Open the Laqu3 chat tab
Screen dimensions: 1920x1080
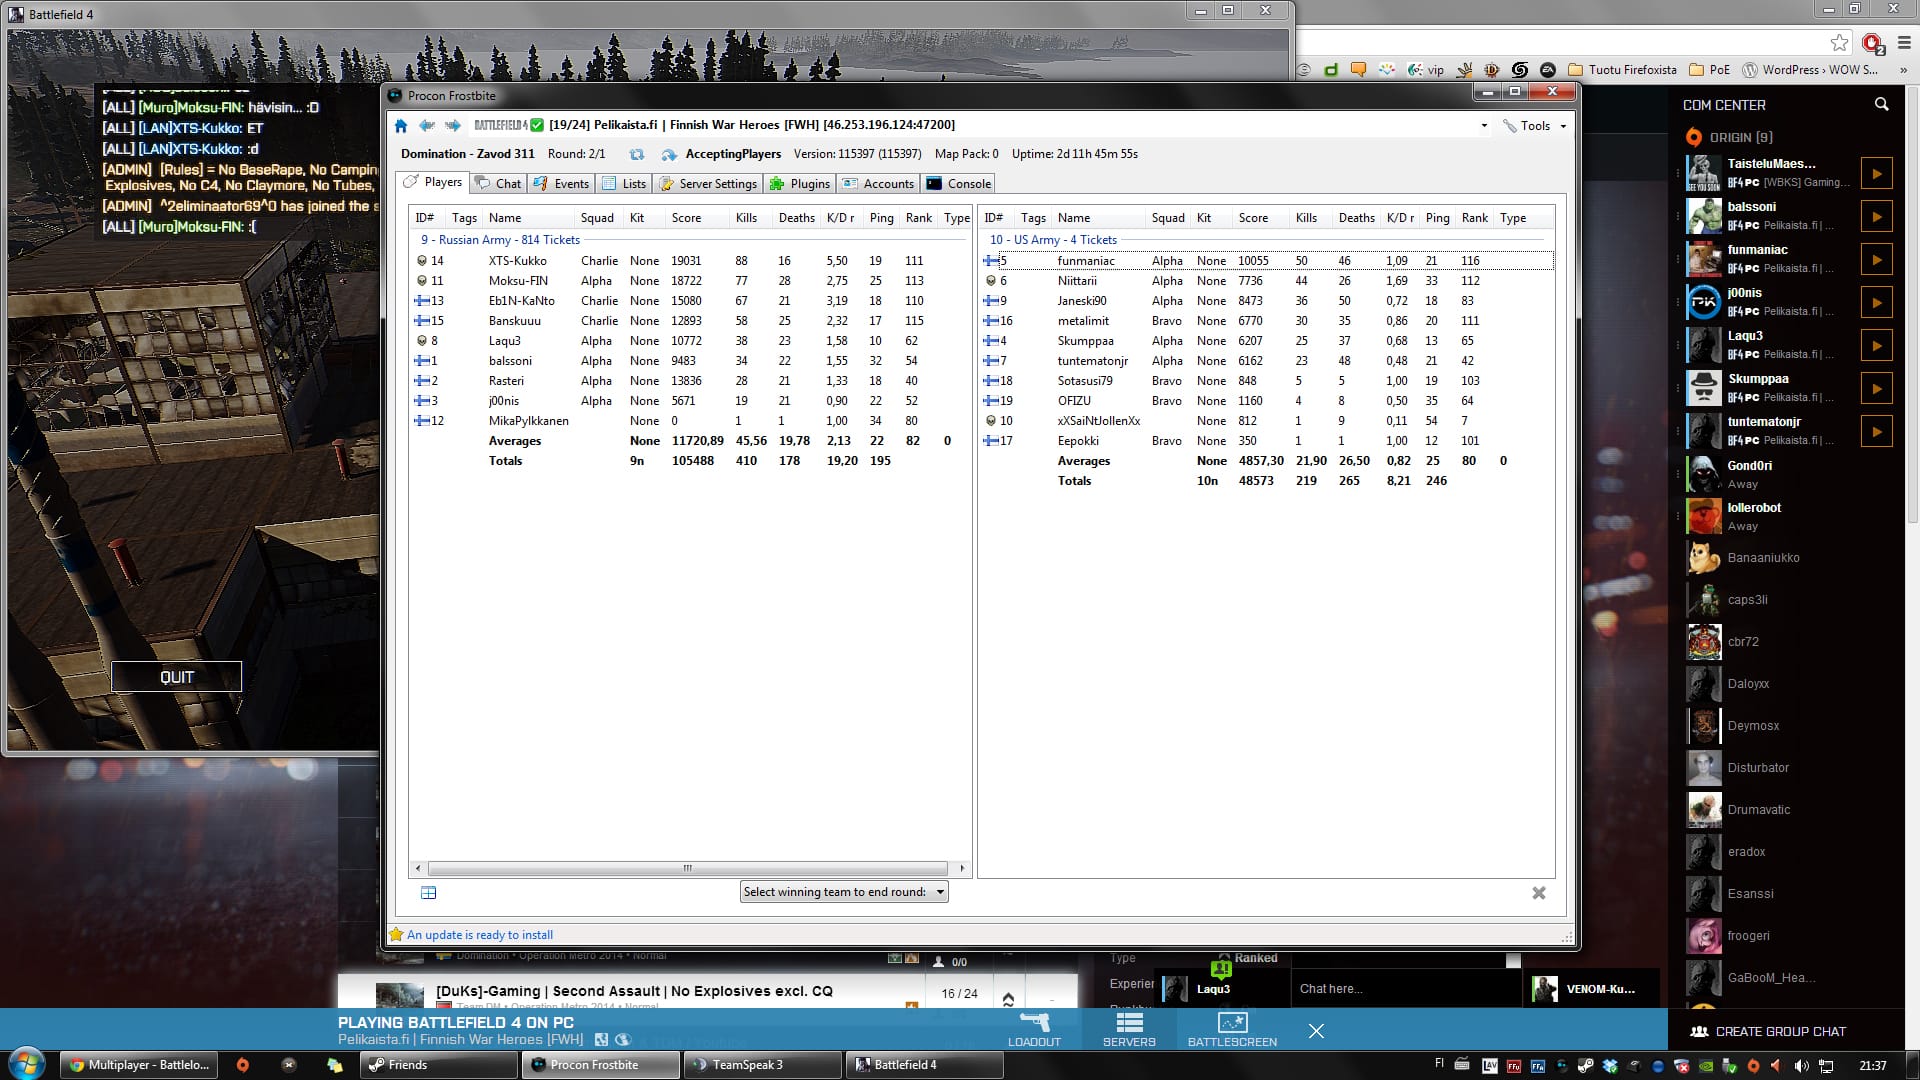point(1222,988)
